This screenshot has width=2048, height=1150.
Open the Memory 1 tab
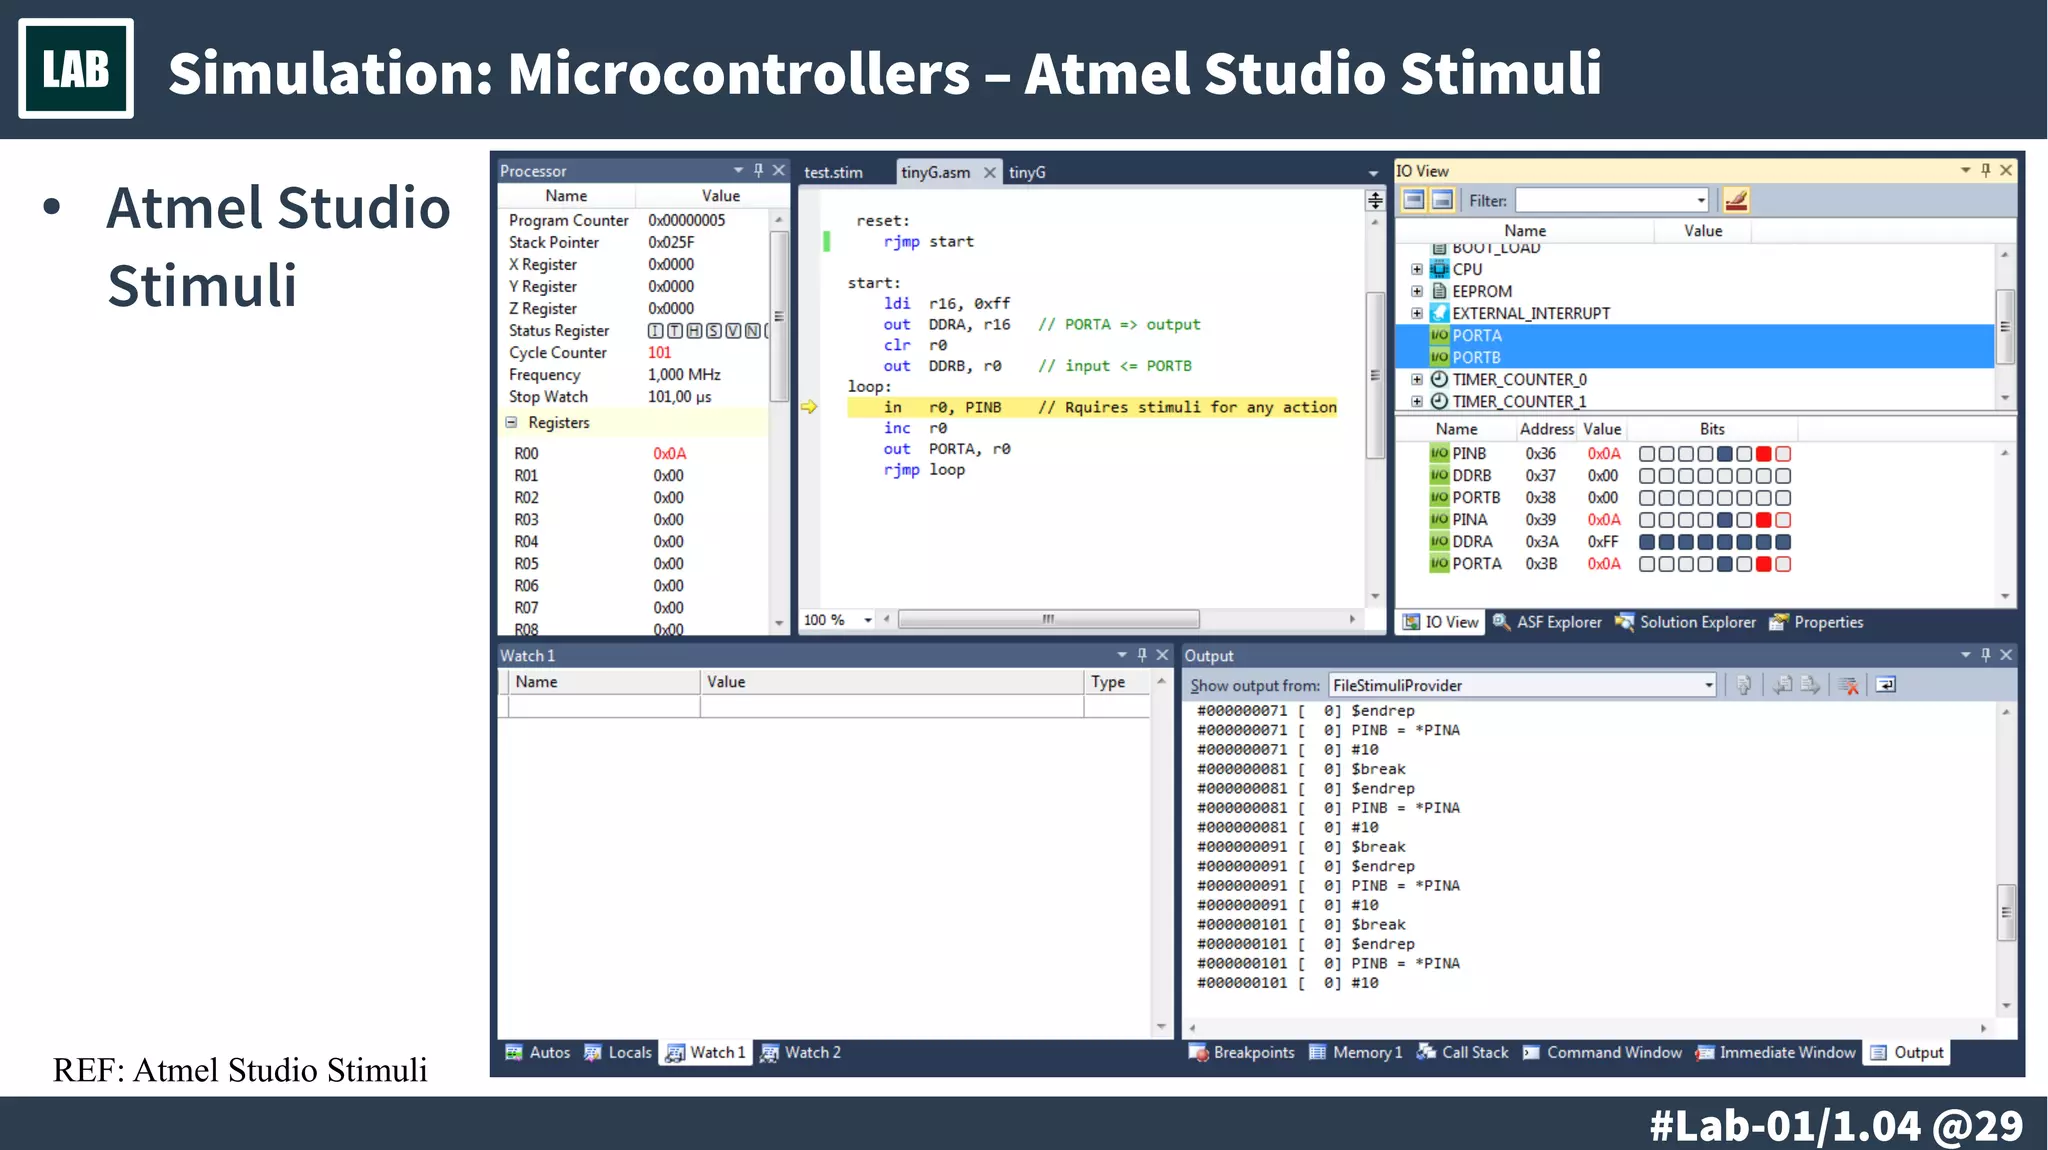click(x=1356, y=1052)
